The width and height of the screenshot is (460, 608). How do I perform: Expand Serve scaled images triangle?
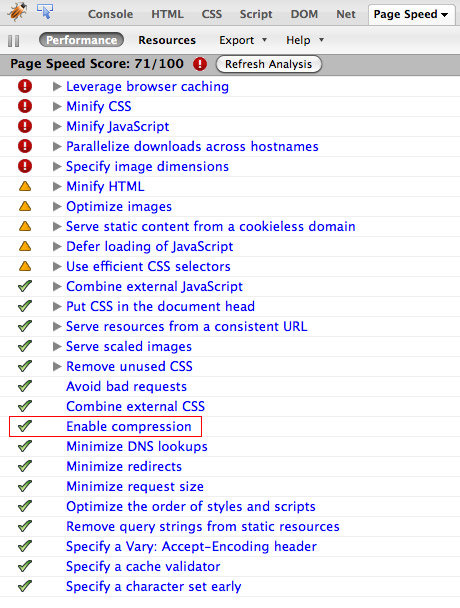pyautogui.click(x=57, y=346)
